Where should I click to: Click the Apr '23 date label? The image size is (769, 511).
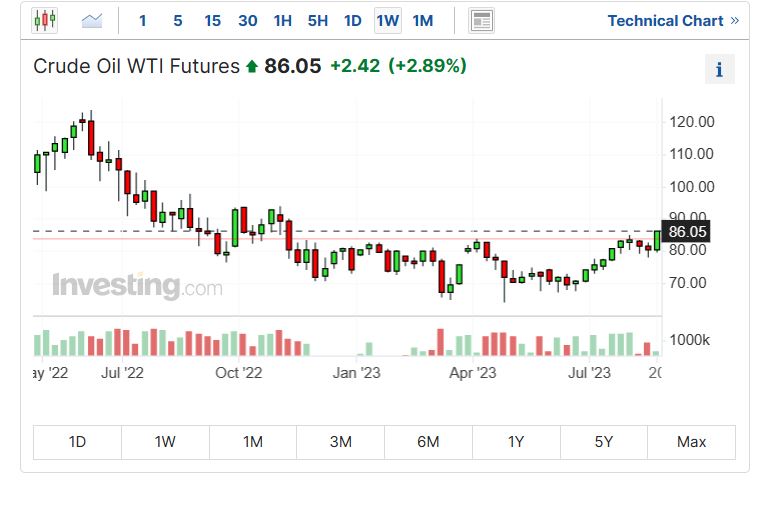(x=473, y=373)
